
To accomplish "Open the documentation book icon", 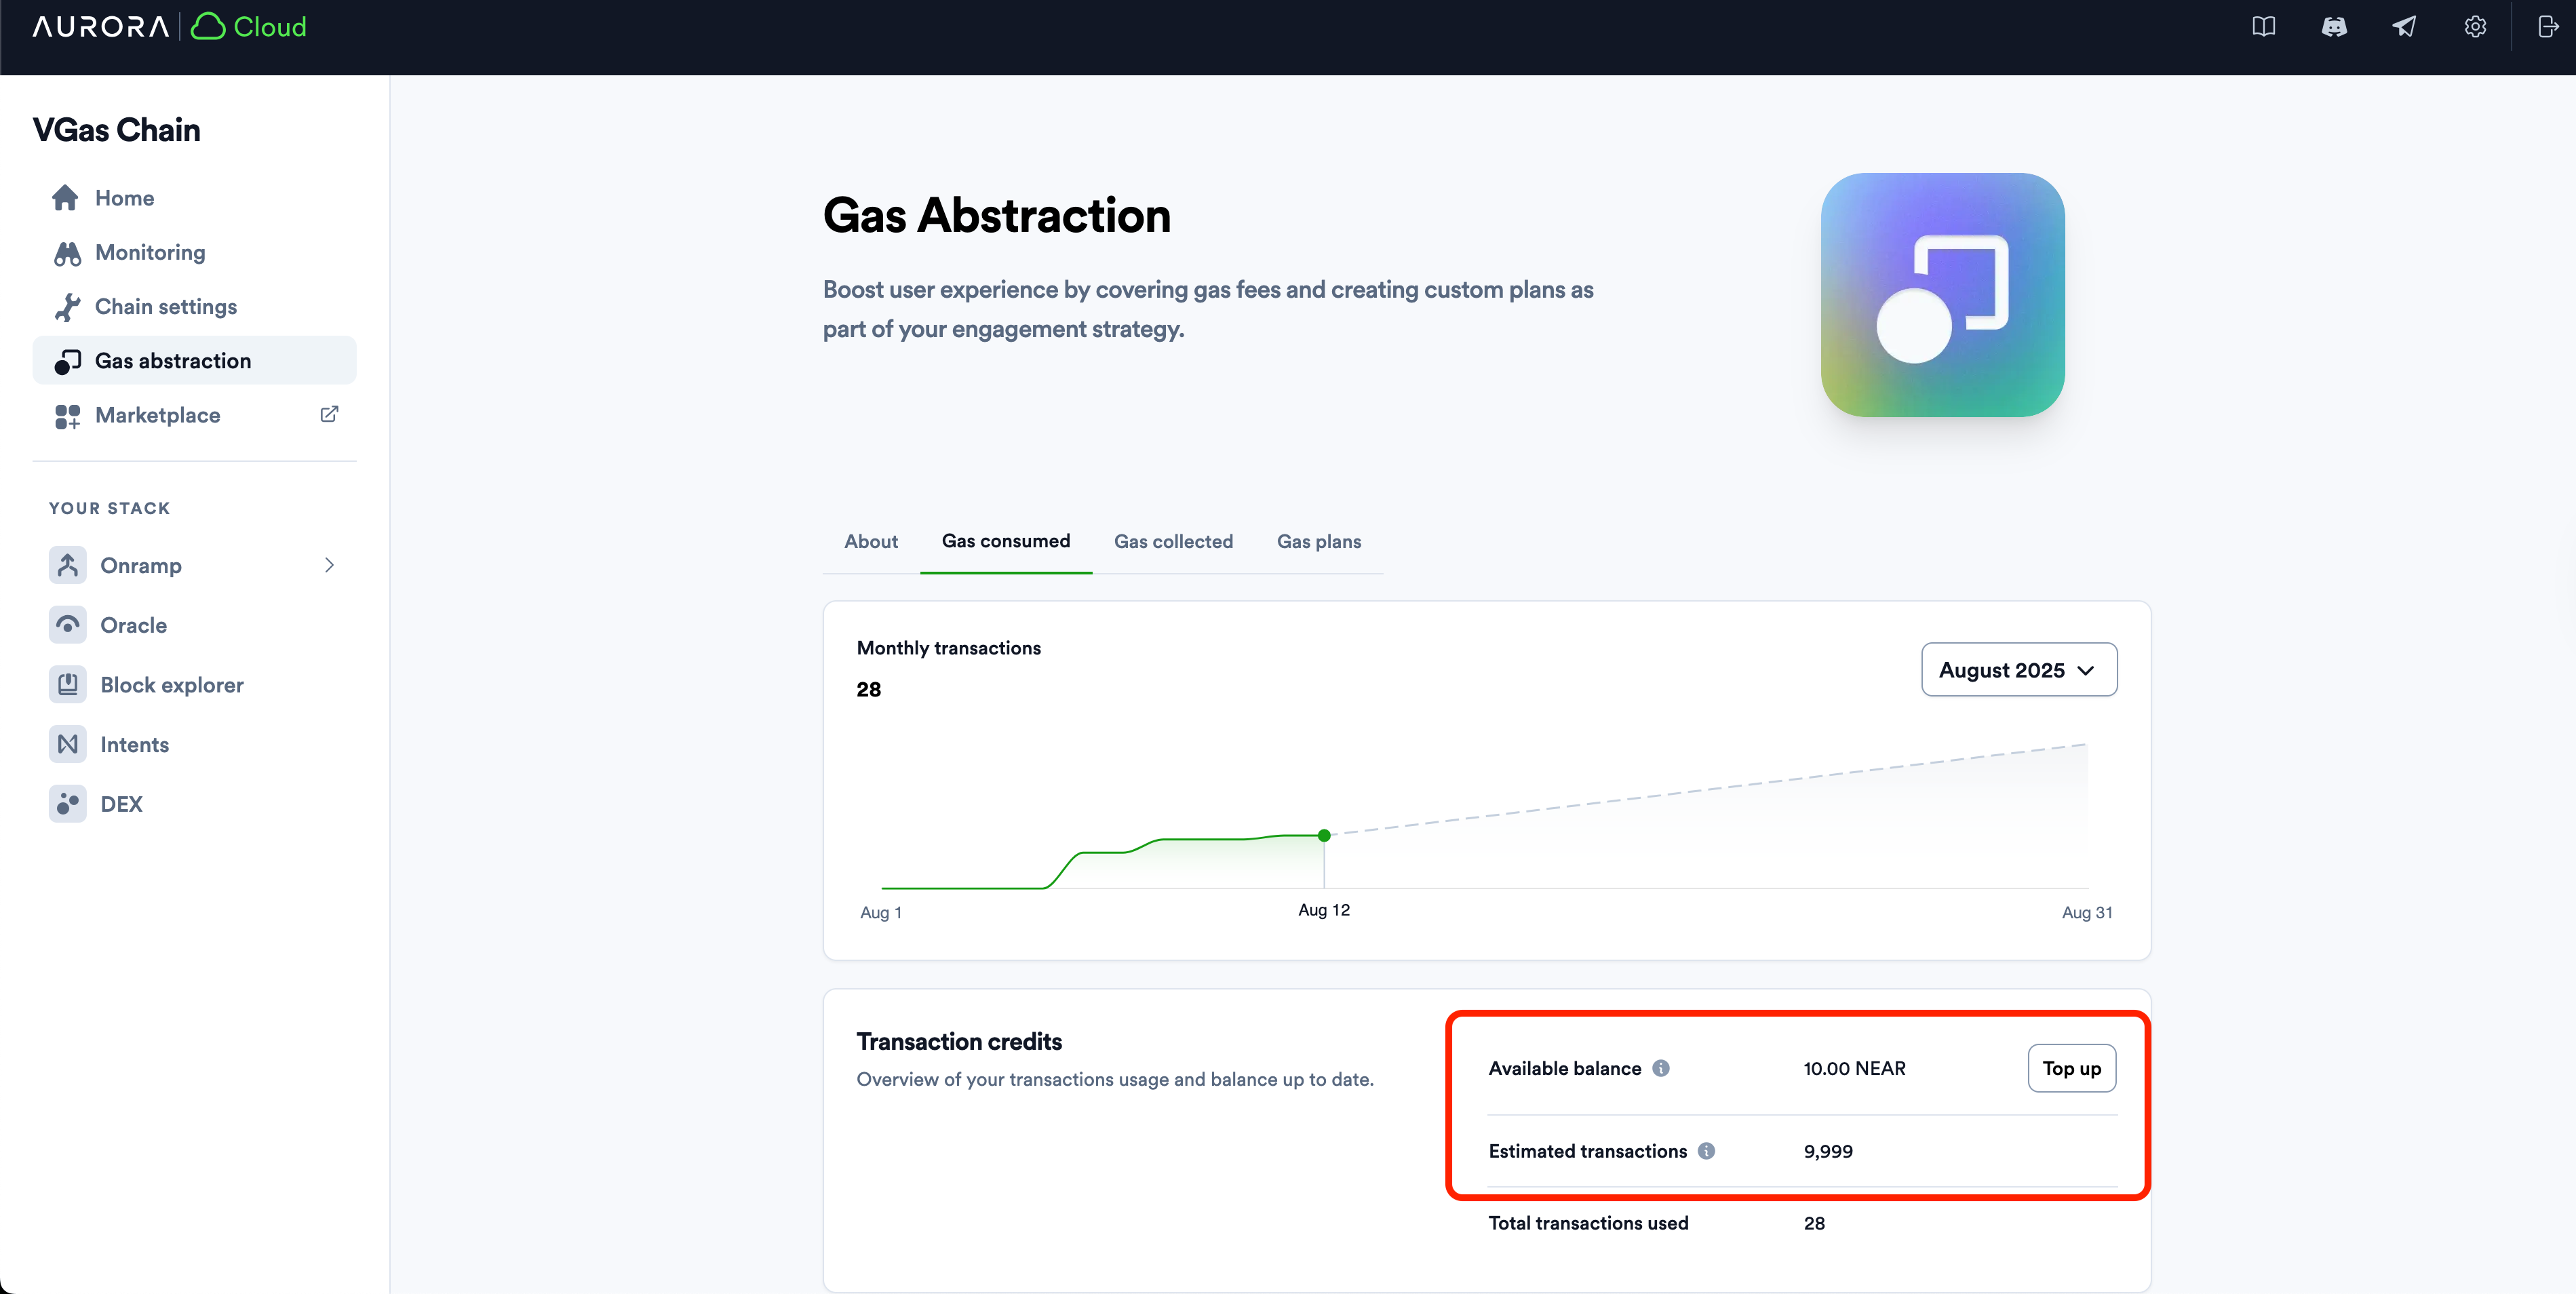I will click(2263, 27).
